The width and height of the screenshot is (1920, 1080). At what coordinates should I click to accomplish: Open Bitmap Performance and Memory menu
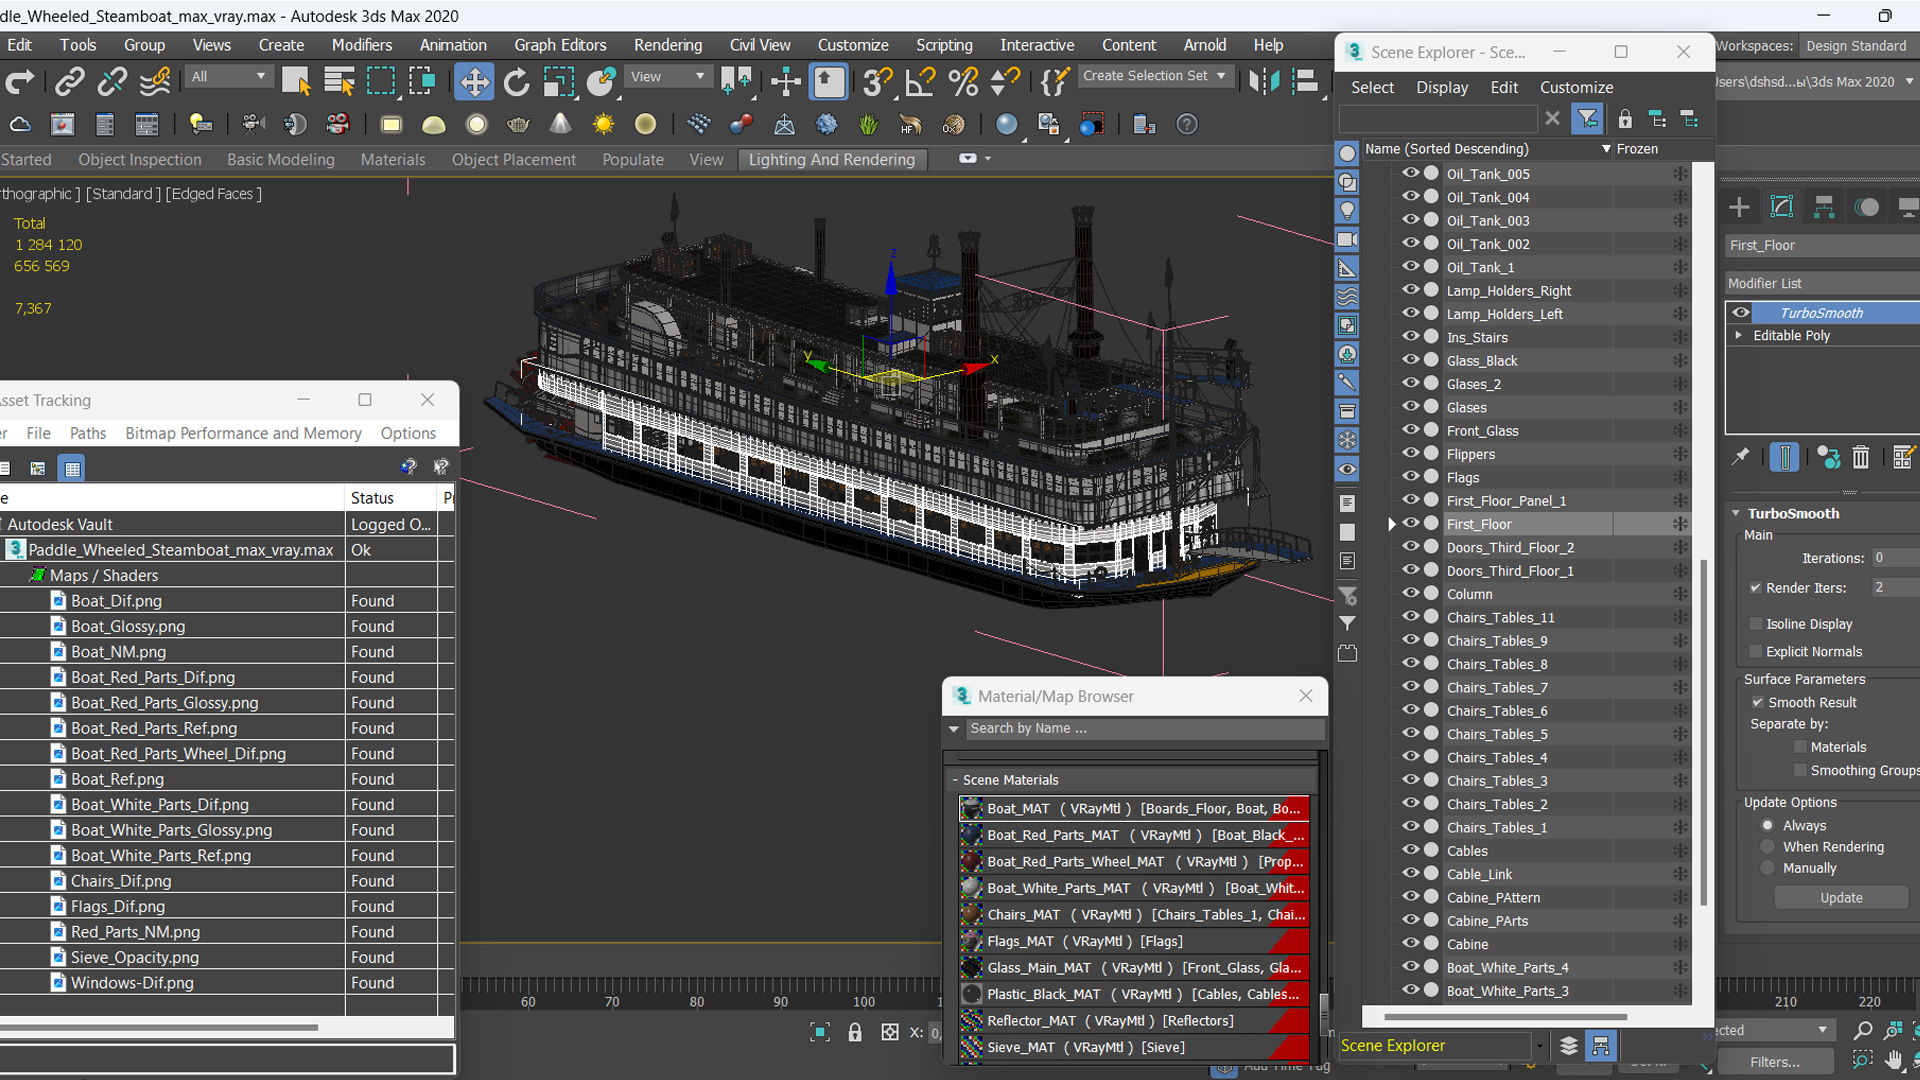243,433
